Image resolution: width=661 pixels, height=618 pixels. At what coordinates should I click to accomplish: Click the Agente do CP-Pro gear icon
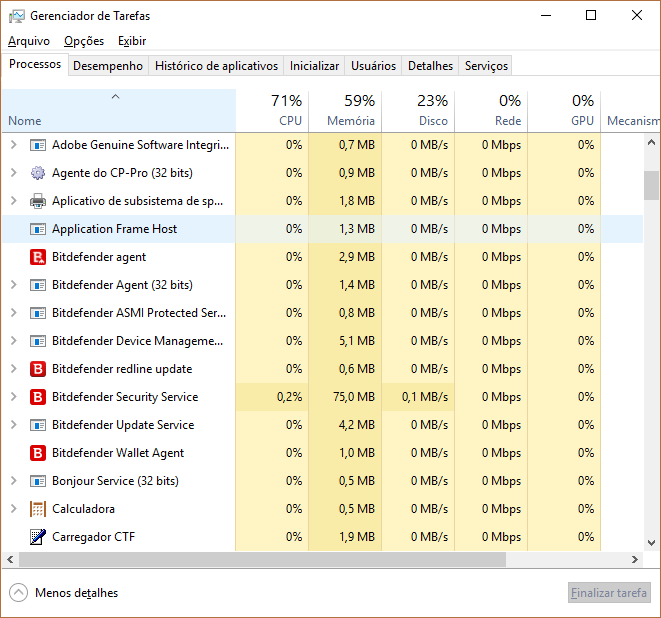click(x=38, y=173)
